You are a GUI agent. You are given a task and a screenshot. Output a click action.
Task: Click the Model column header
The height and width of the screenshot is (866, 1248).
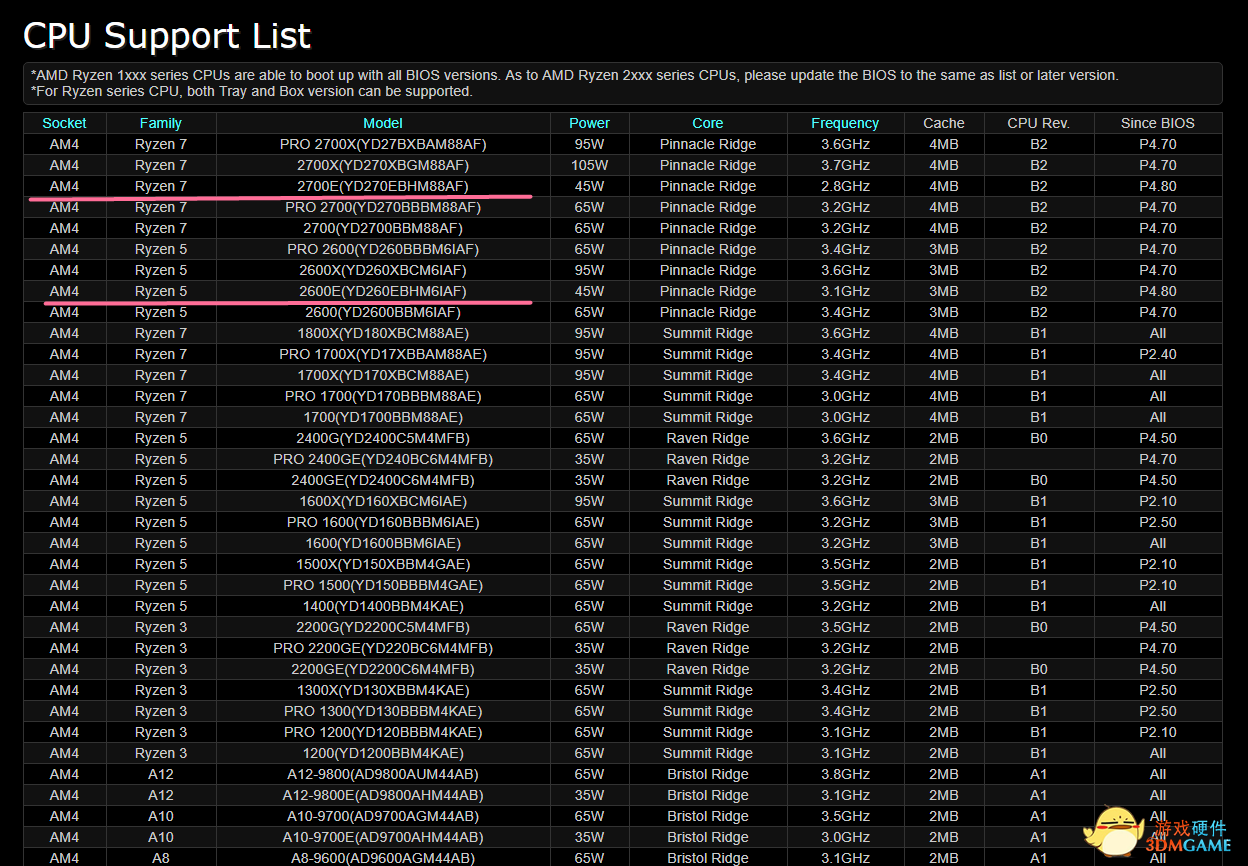pos(383,123)
